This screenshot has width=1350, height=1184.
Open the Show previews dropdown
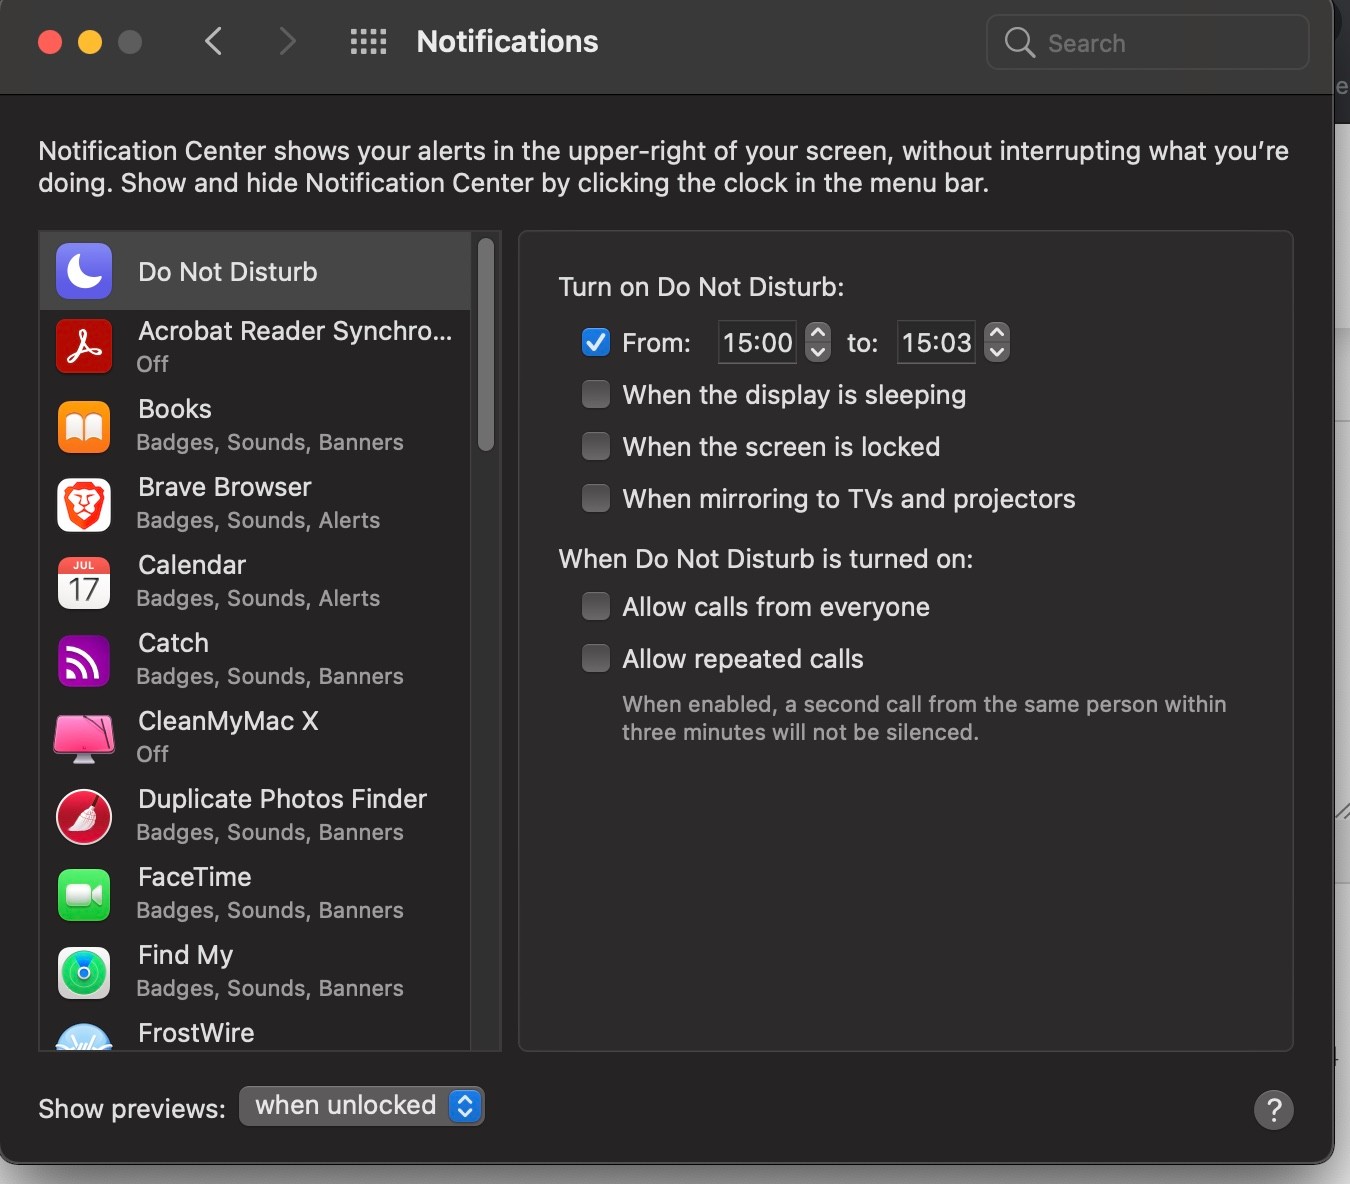tap(362, 1106)
